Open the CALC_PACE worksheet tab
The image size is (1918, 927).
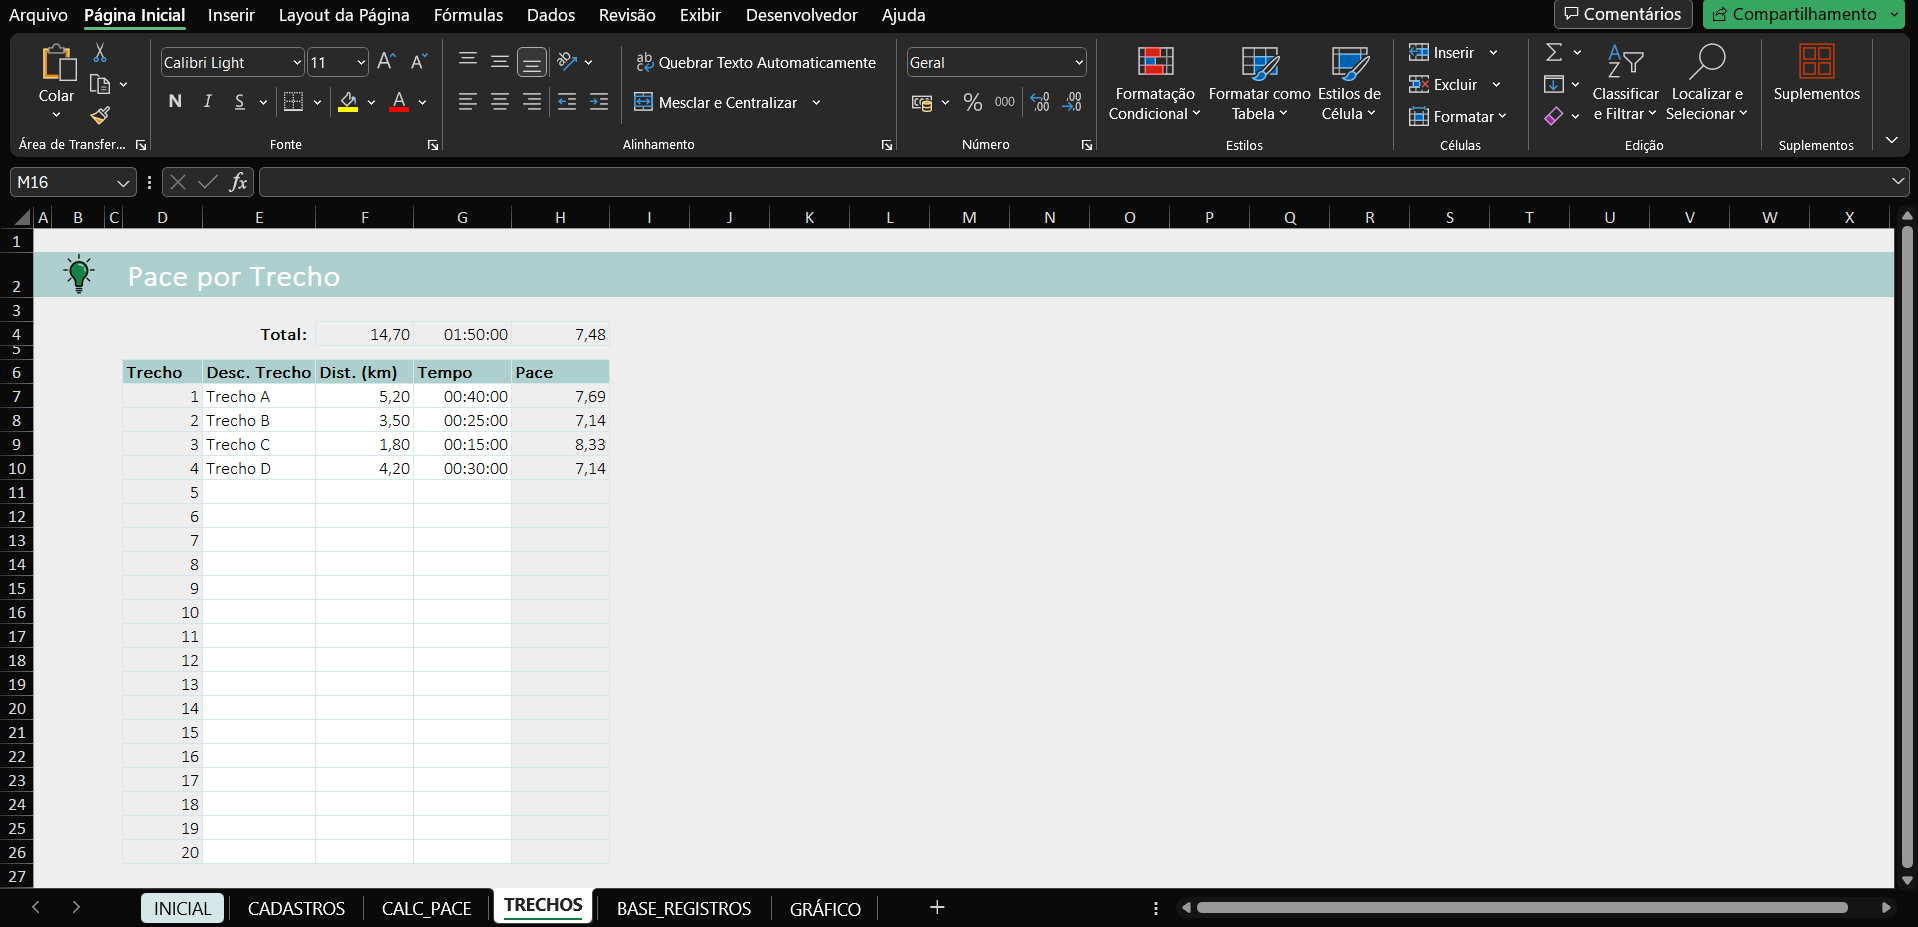[x=426, y=907]
